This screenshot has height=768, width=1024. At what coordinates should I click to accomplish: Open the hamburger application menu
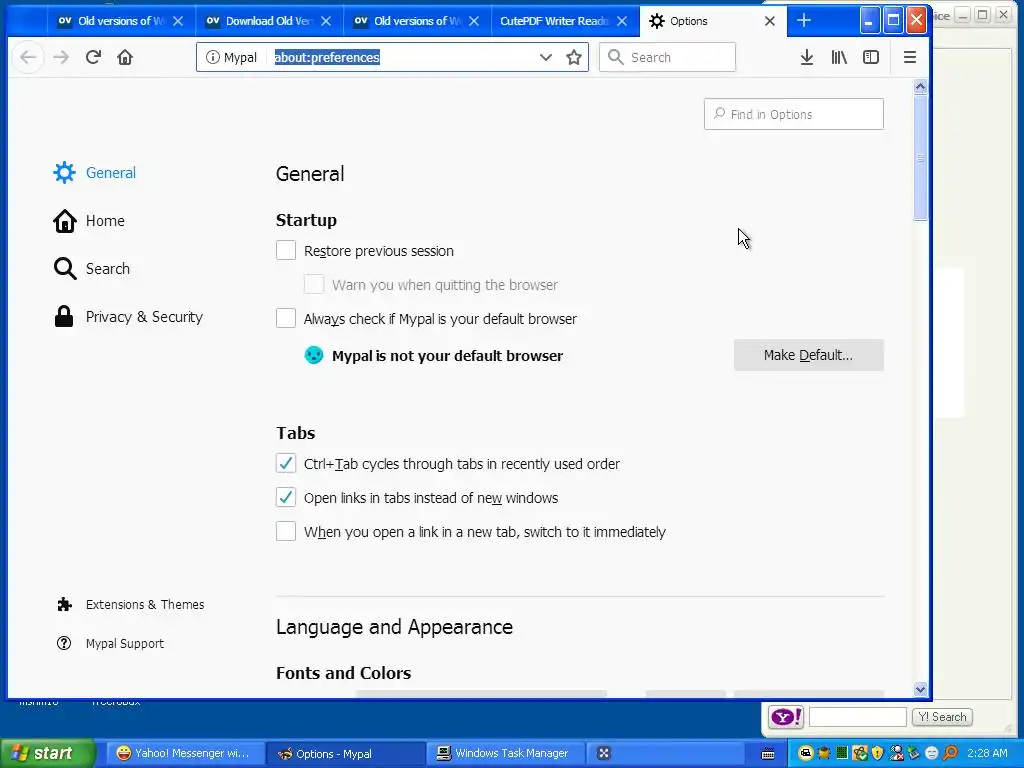pyautogui.click(x=910, y=57)
